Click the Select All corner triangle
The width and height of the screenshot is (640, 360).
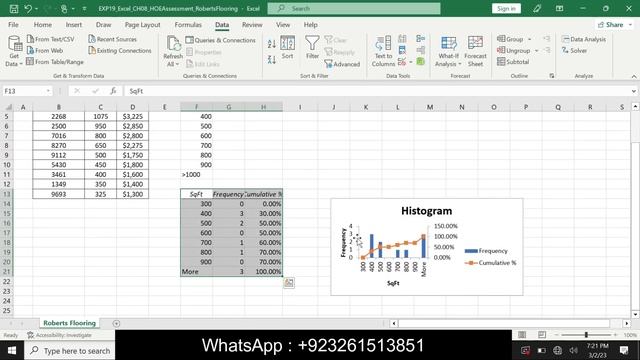(8, 107)
